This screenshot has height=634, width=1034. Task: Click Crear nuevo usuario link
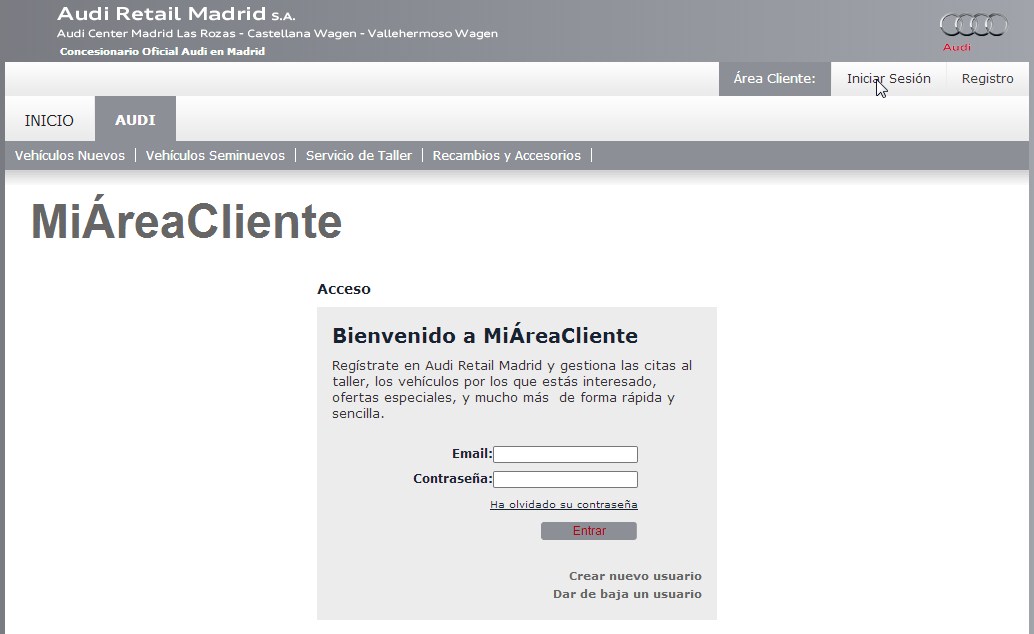tap(635, 576)
